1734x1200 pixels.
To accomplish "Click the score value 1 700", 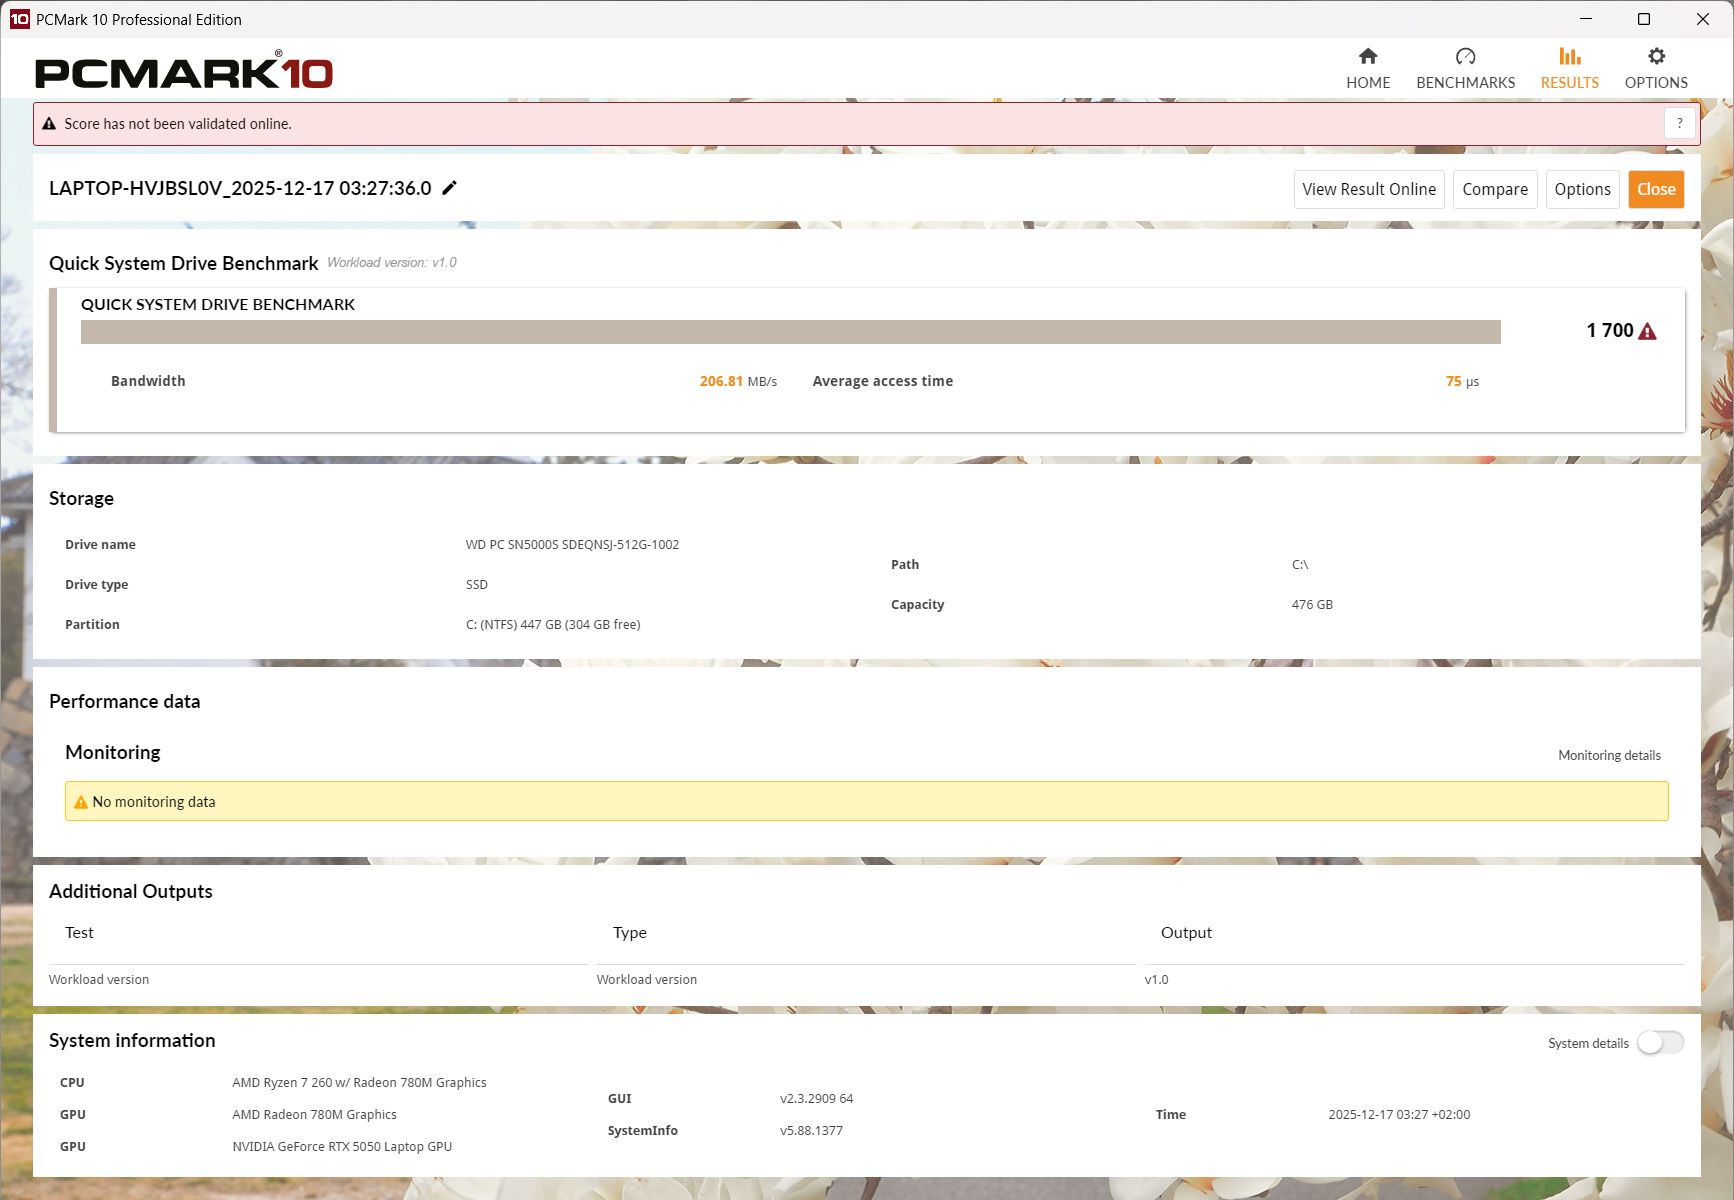I will 1609,331.
